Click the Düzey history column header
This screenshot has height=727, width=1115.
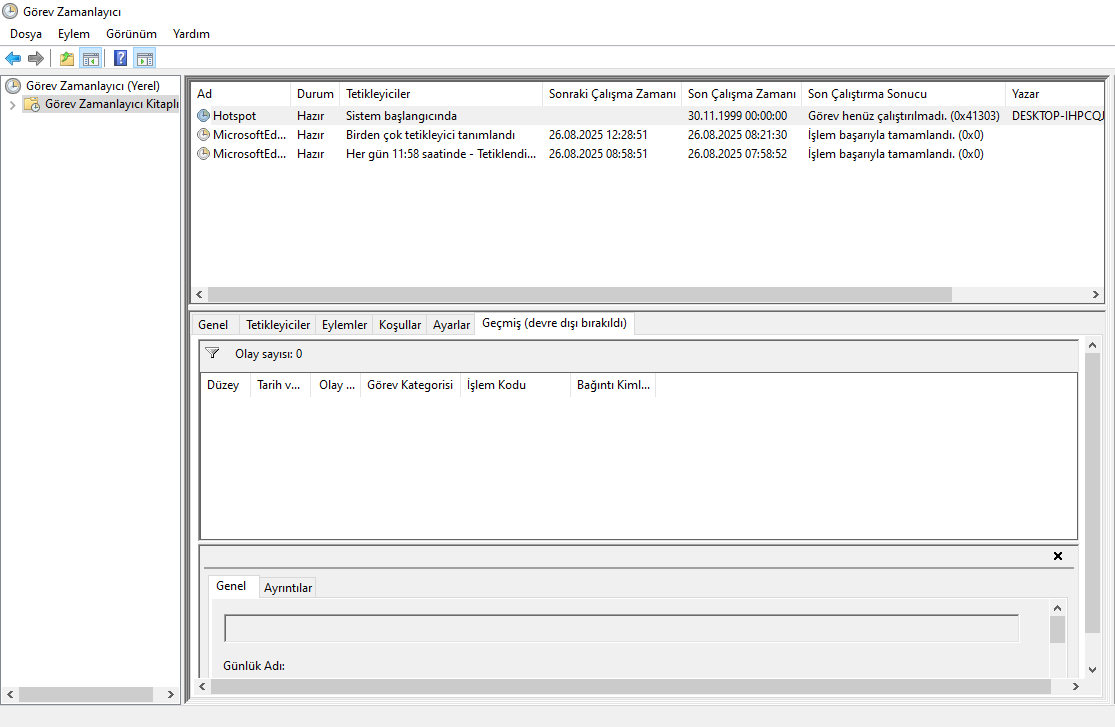[x=223, y=385]
